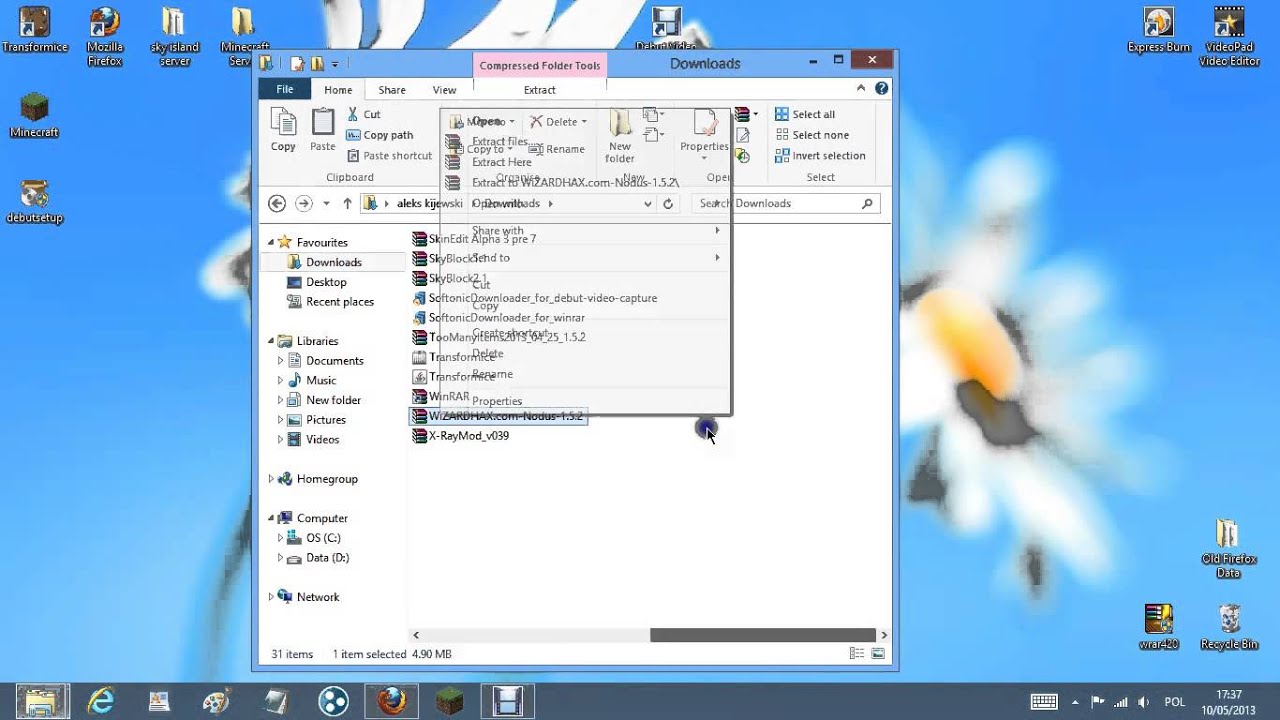Expand the Homegroup node
Image resolution: width=1280 pixels, height=720 pixels.
tap(271, 479)
